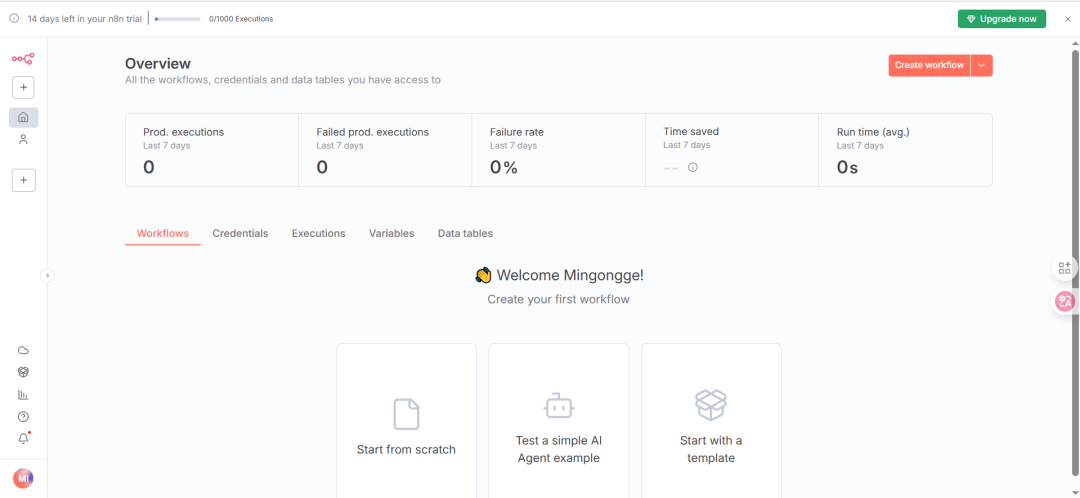Click the Upgrade now button

point(1002,19)
